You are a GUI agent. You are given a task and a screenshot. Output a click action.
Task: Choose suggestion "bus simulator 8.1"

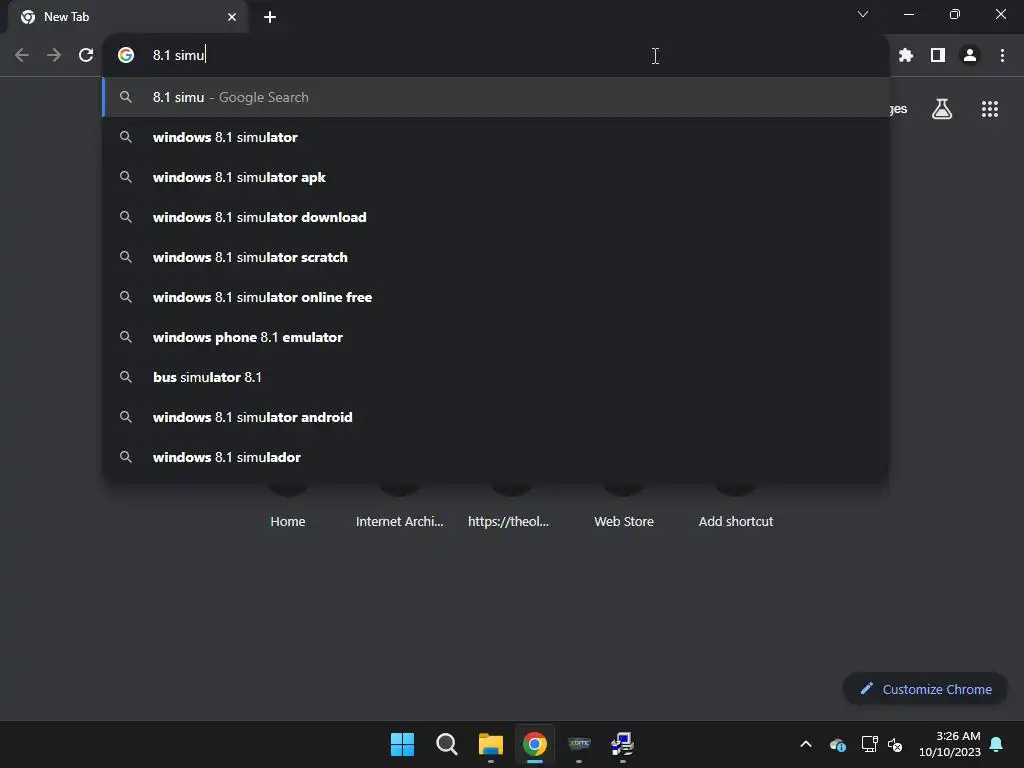point(496,377)
